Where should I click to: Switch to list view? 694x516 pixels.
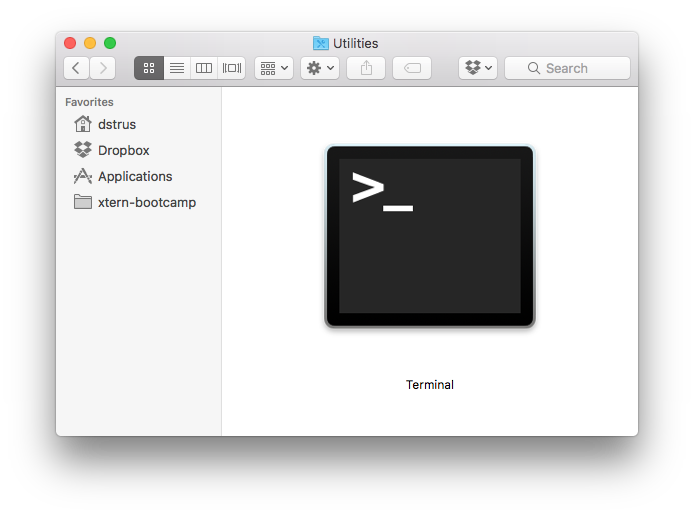click(176, 68)
